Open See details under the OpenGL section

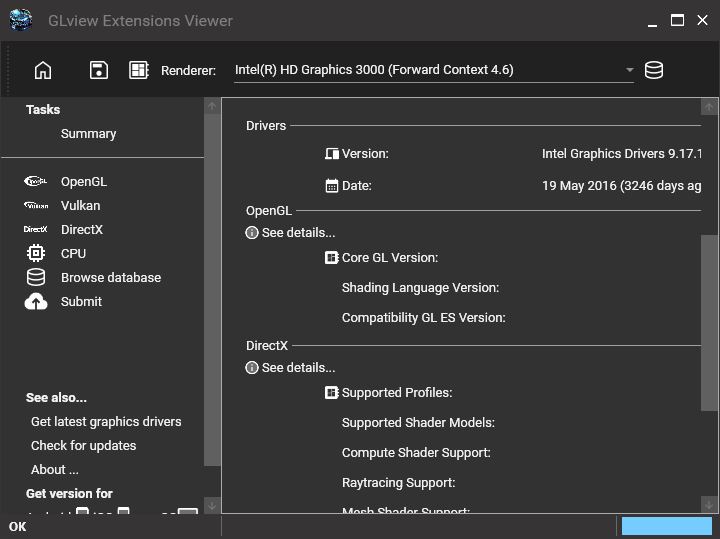pyautogui.click(x=290, y=233)
